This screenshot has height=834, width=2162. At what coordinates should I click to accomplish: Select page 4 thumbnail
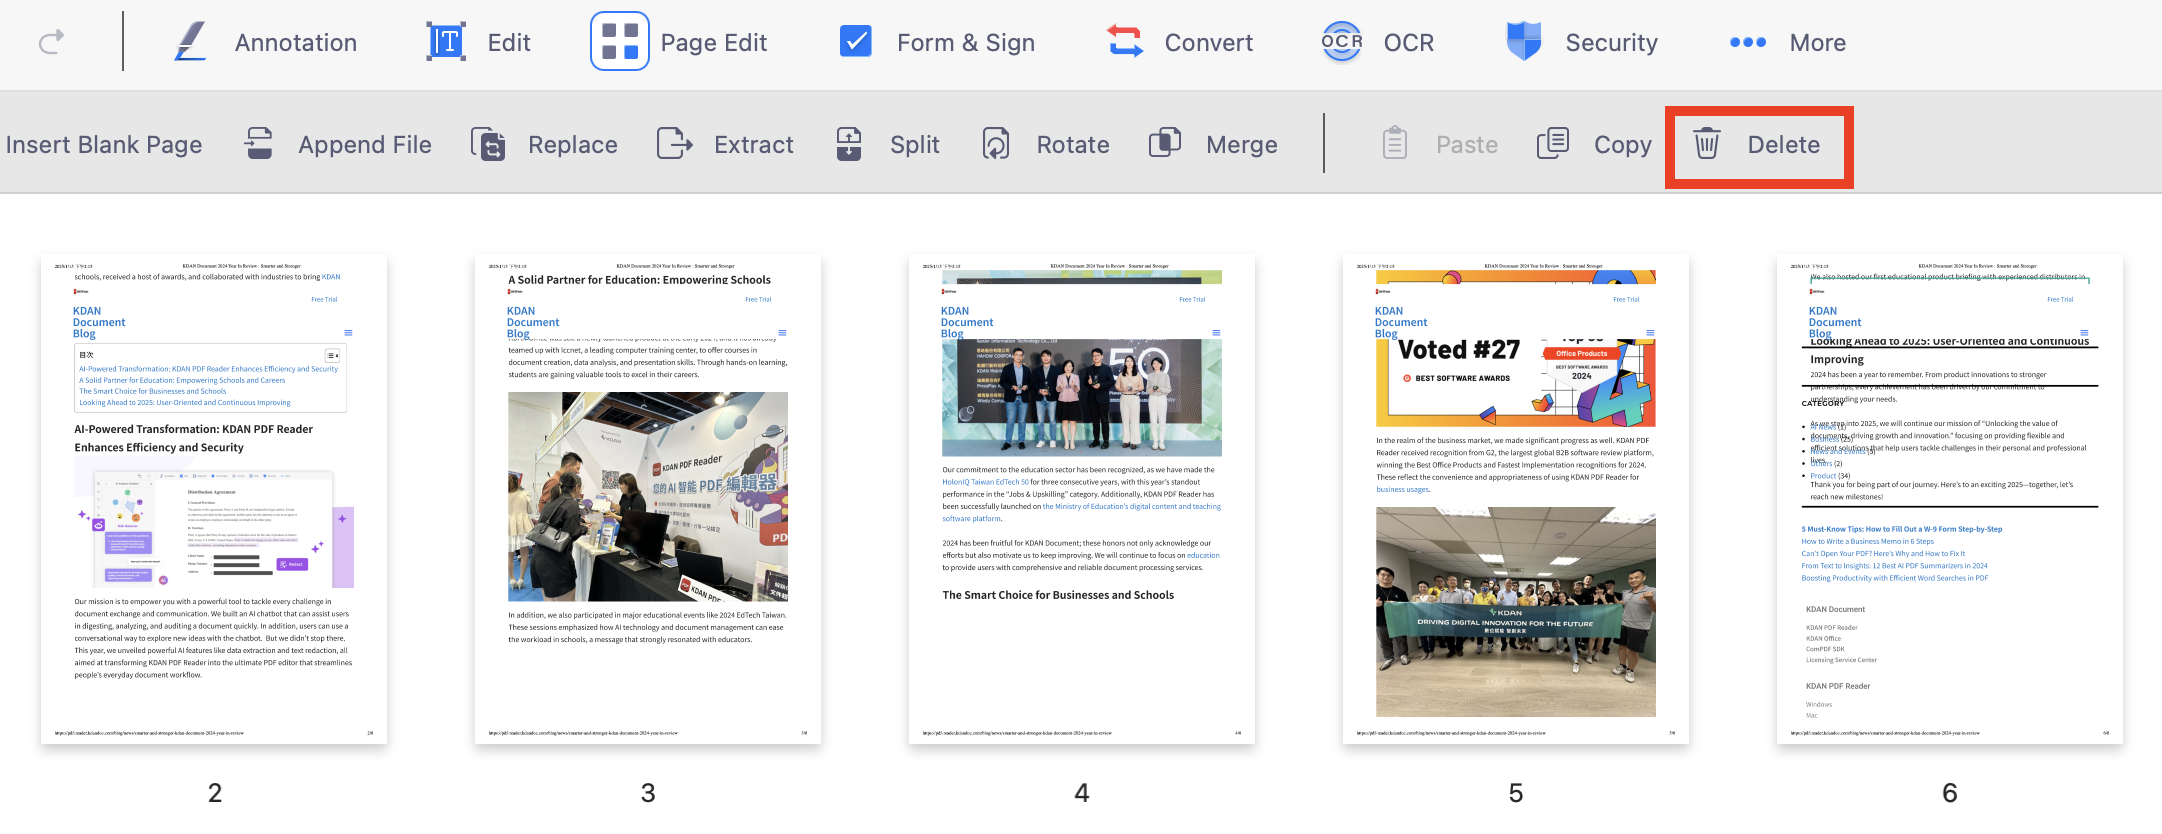1082,499
